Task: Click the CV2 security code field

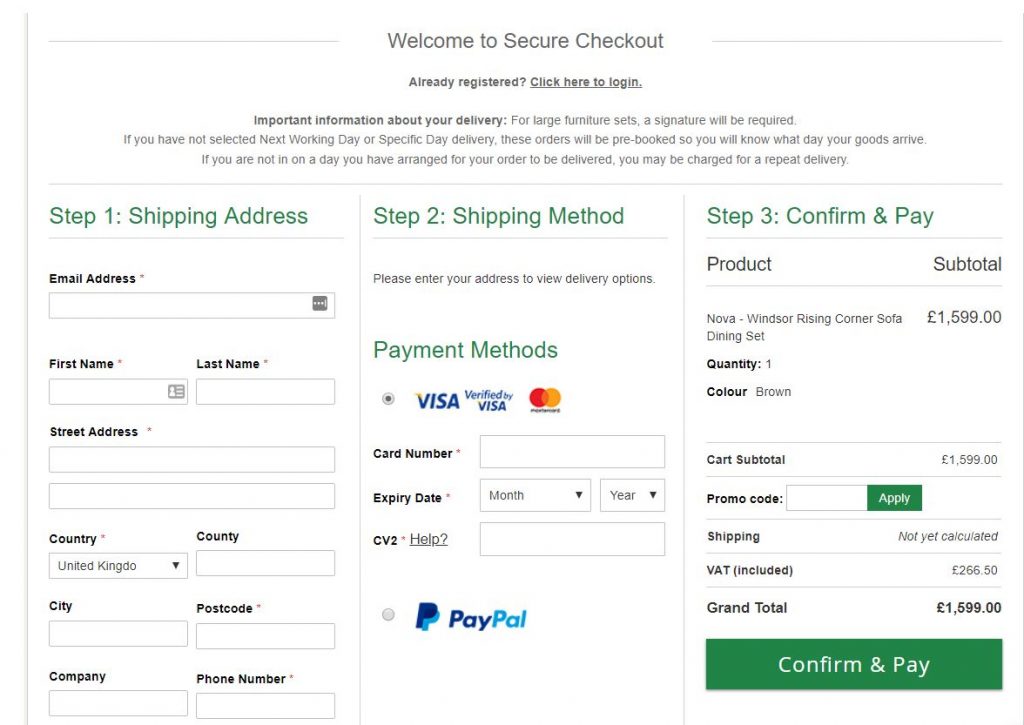Action: [572, 539]
